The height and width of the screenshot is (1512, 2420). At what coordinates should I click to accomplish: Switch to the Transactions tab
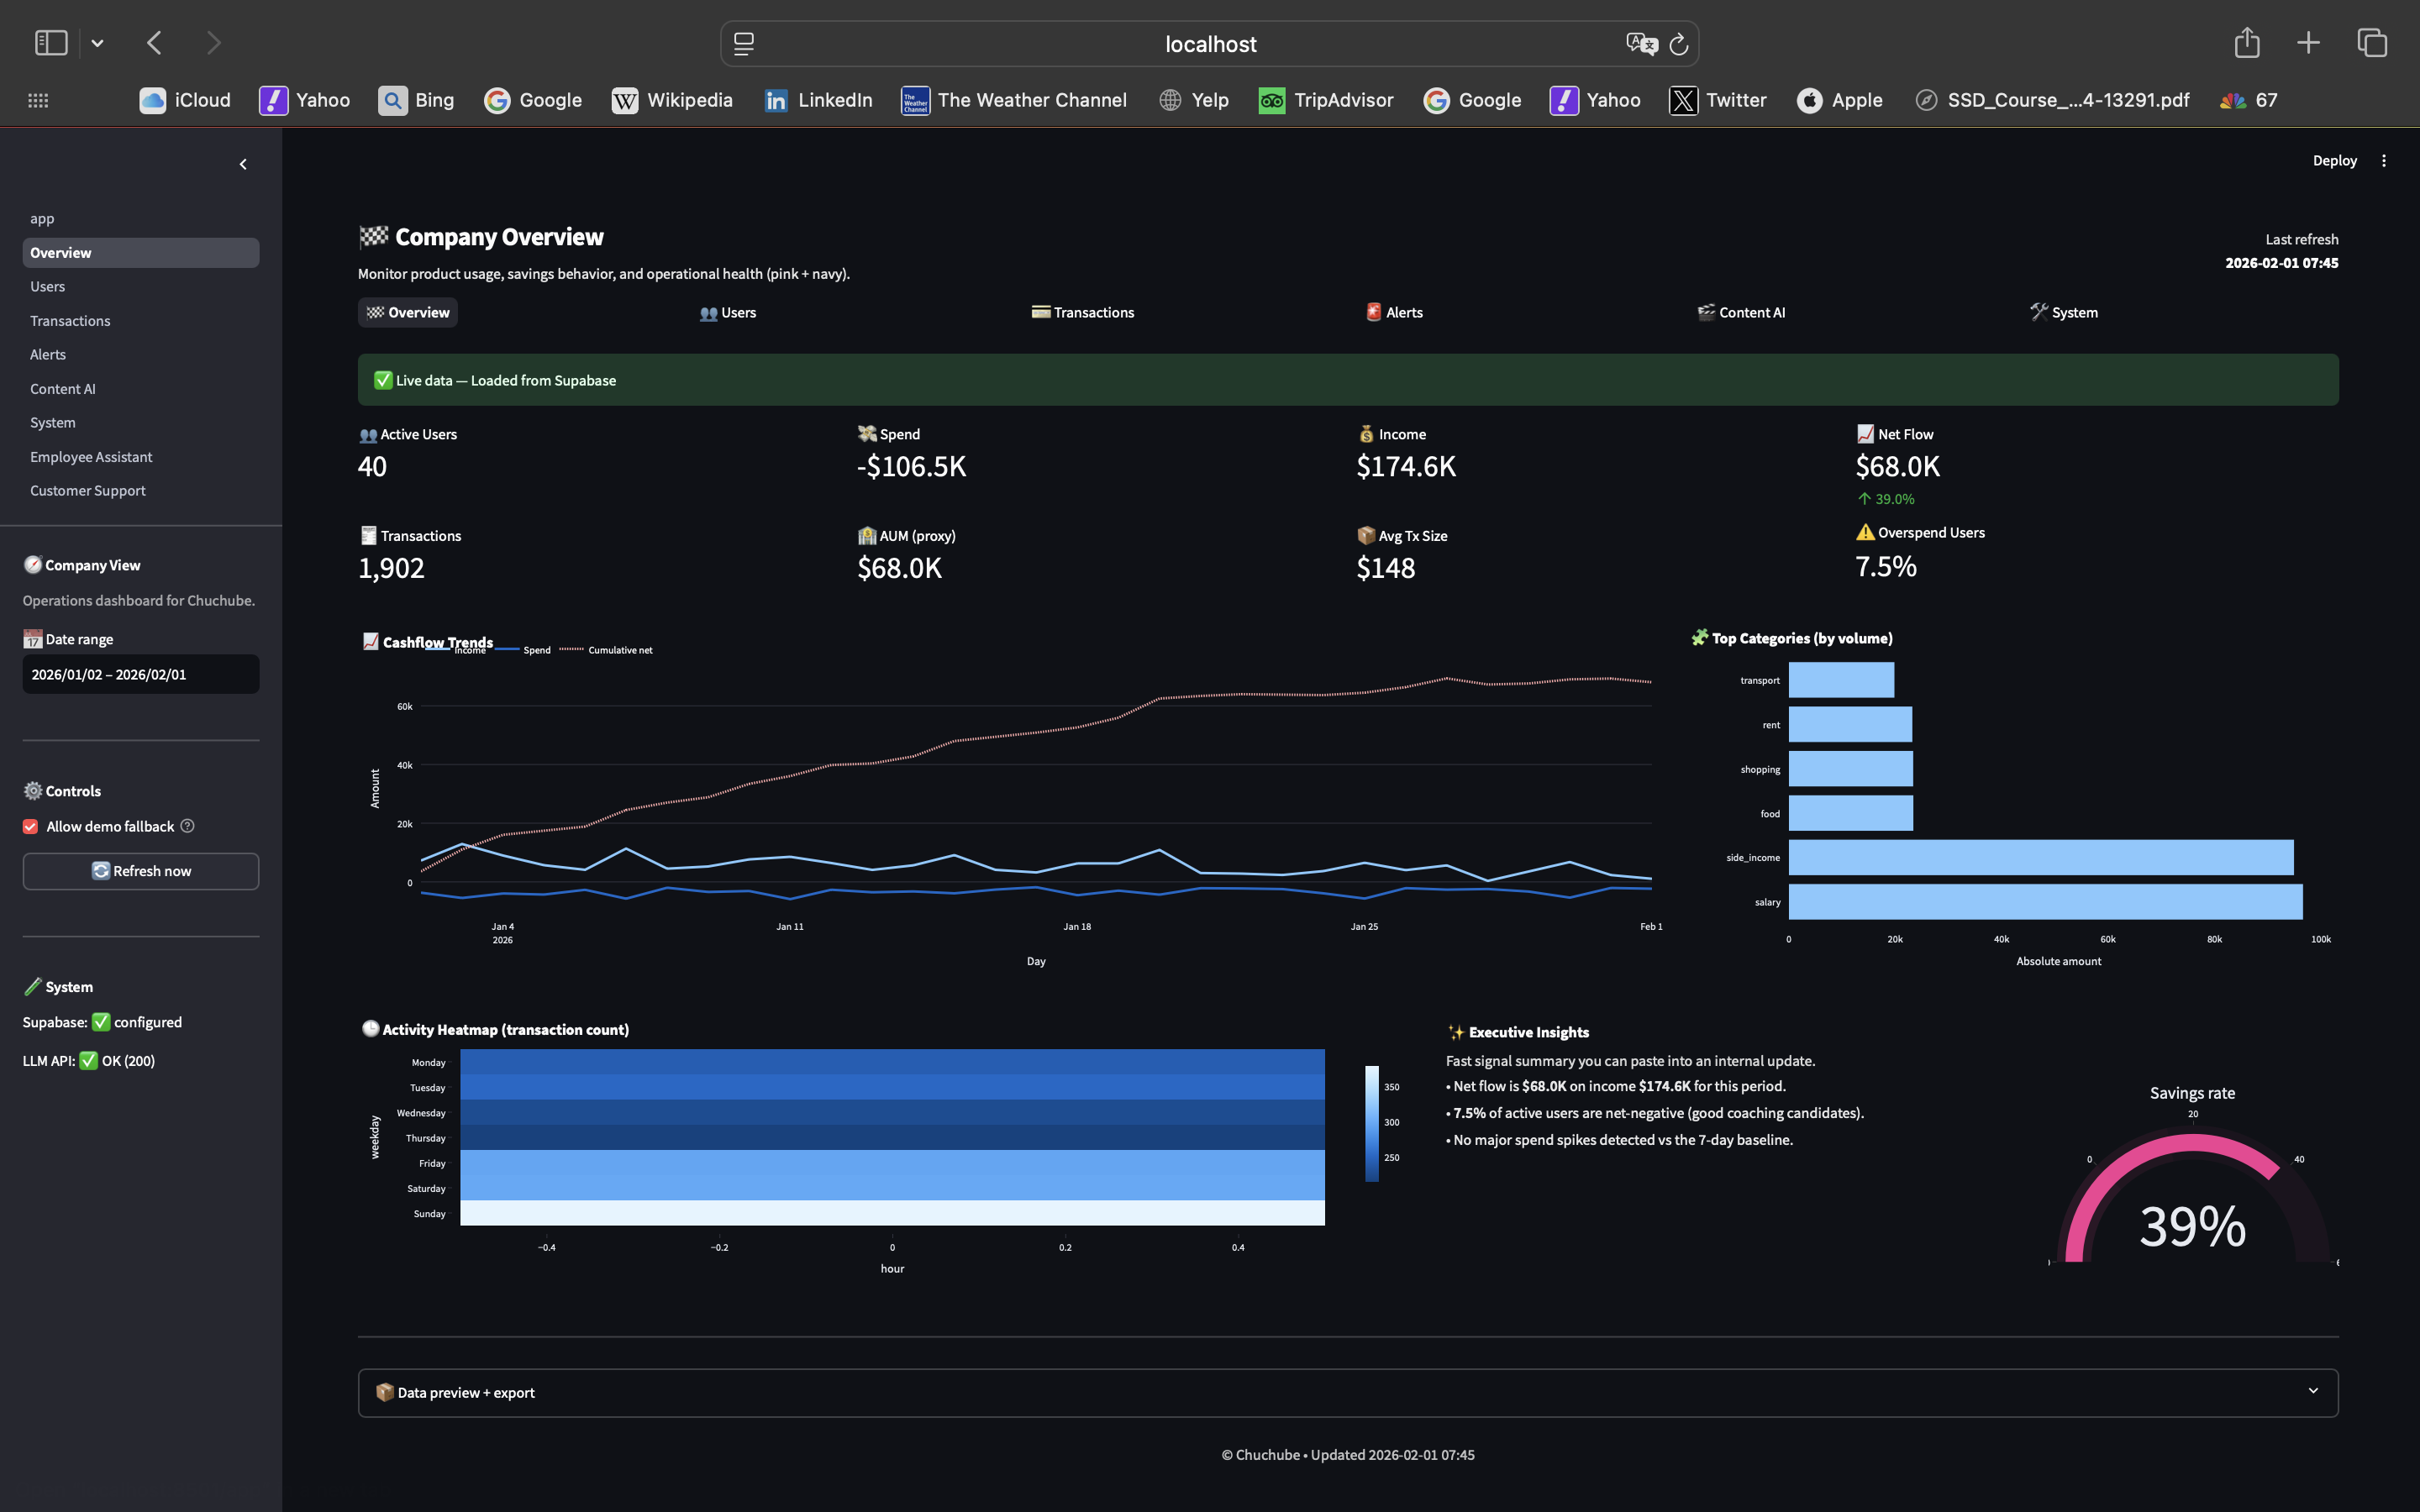tap(1083, 312)
